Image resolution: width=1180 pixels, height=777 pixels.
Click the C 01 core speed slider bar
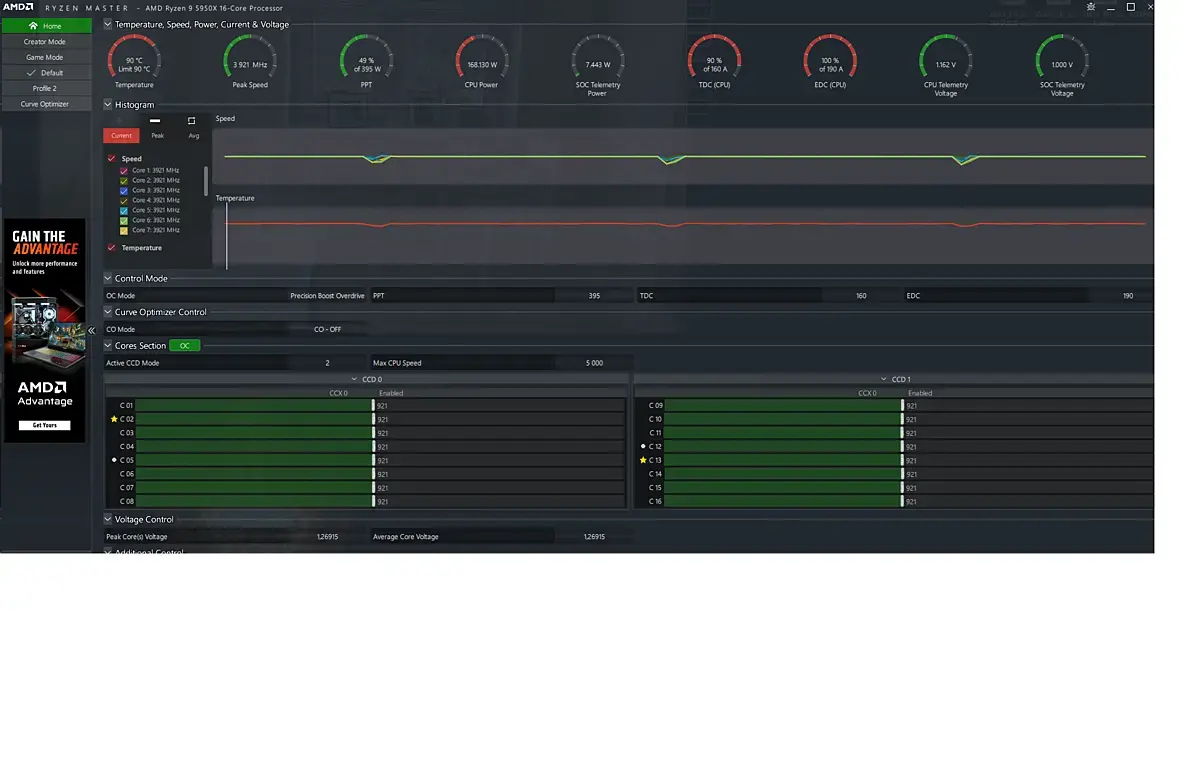[x=254, y=406]
